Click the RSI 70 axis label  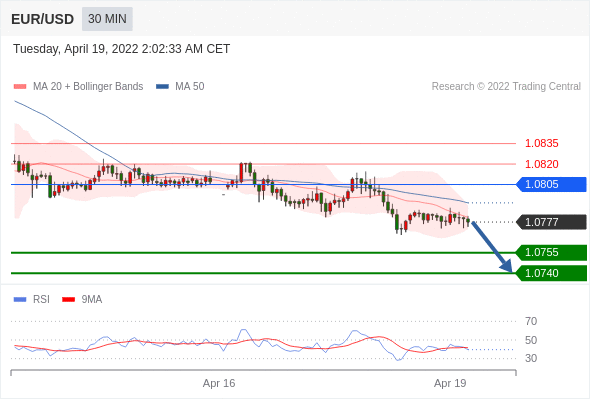click(x=531, y=321)
